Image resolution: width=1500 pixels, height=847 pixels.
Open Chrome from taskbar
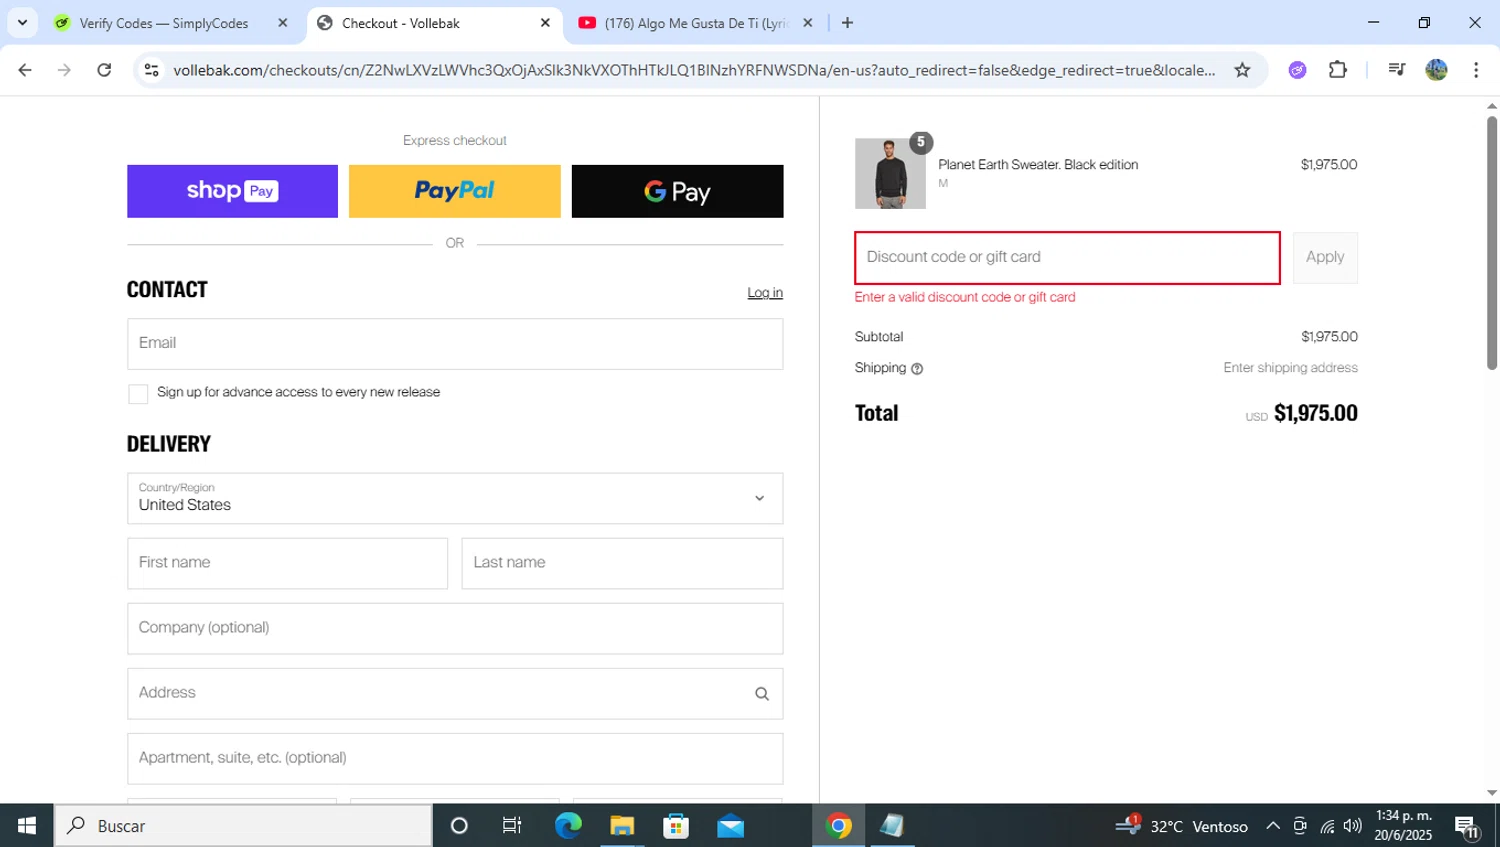[x=839, y=826]
